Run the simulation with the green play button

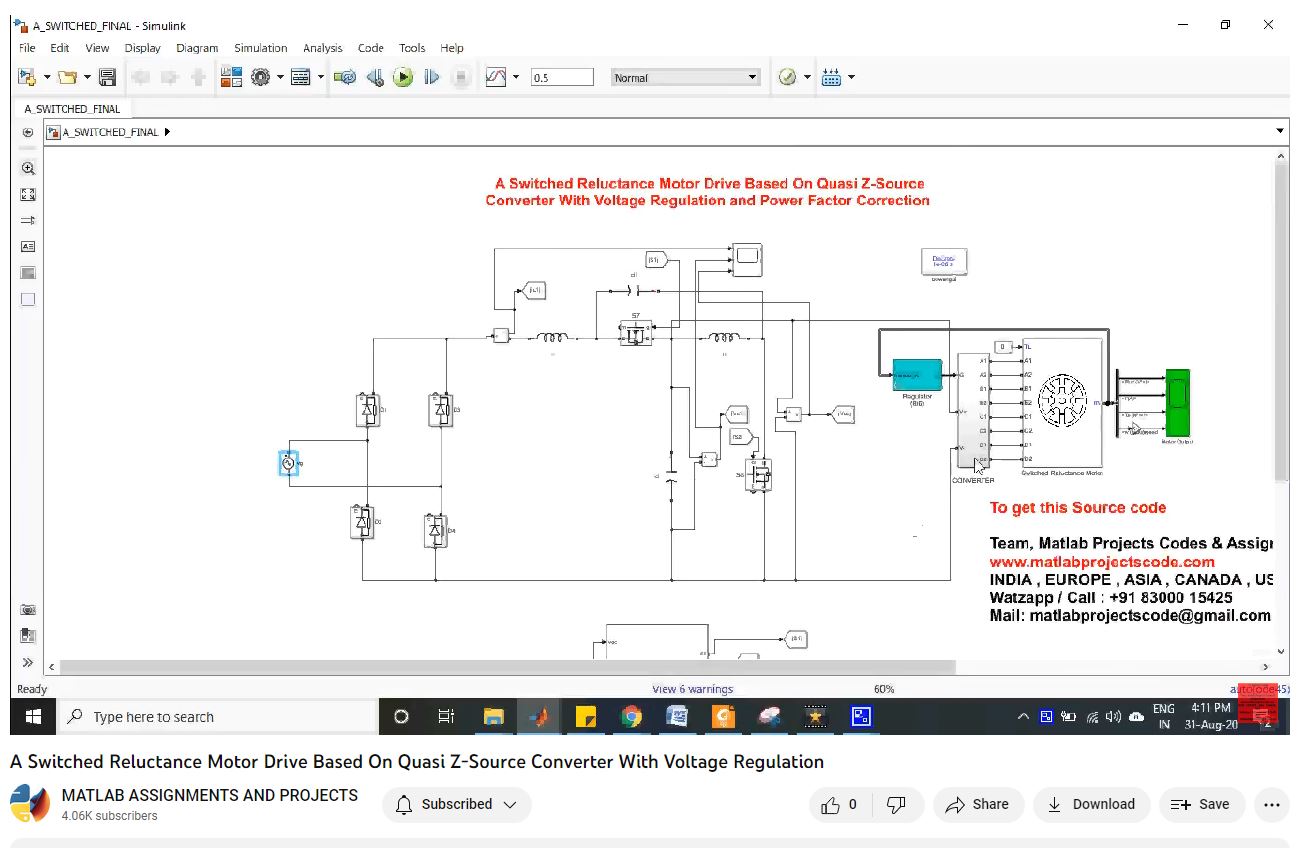tap(403, 77)
